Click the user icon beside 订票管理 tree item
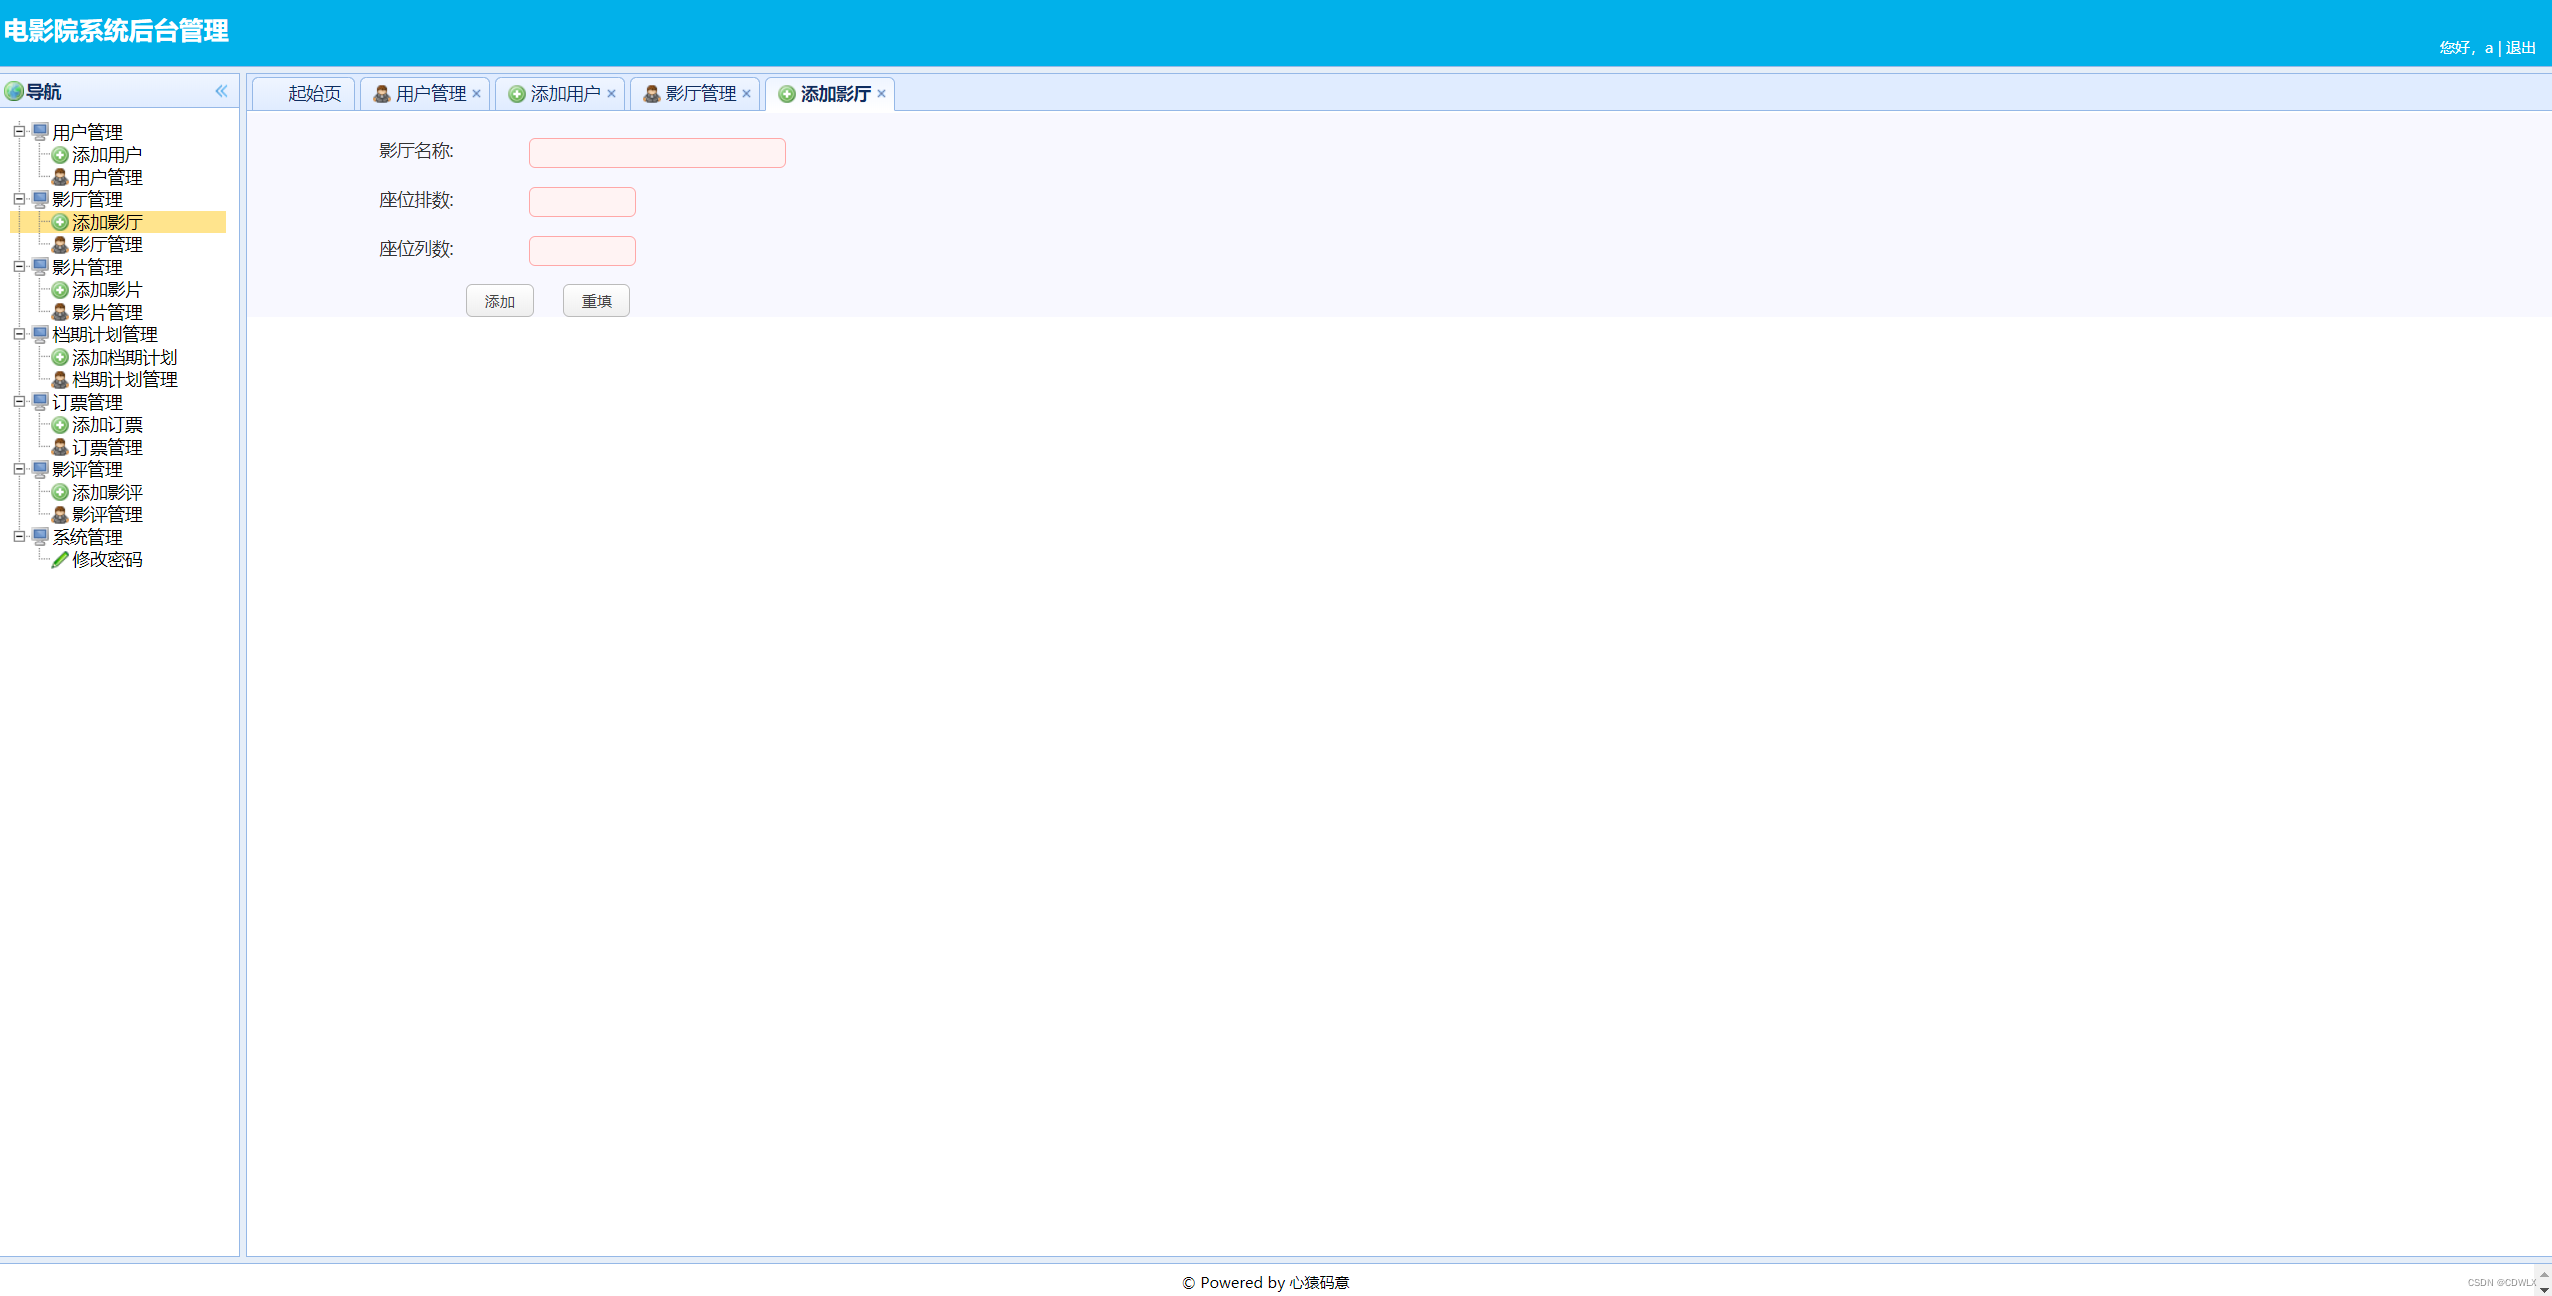The image size is (2552, 1296). pyautogui.click(x=60, y=447)
